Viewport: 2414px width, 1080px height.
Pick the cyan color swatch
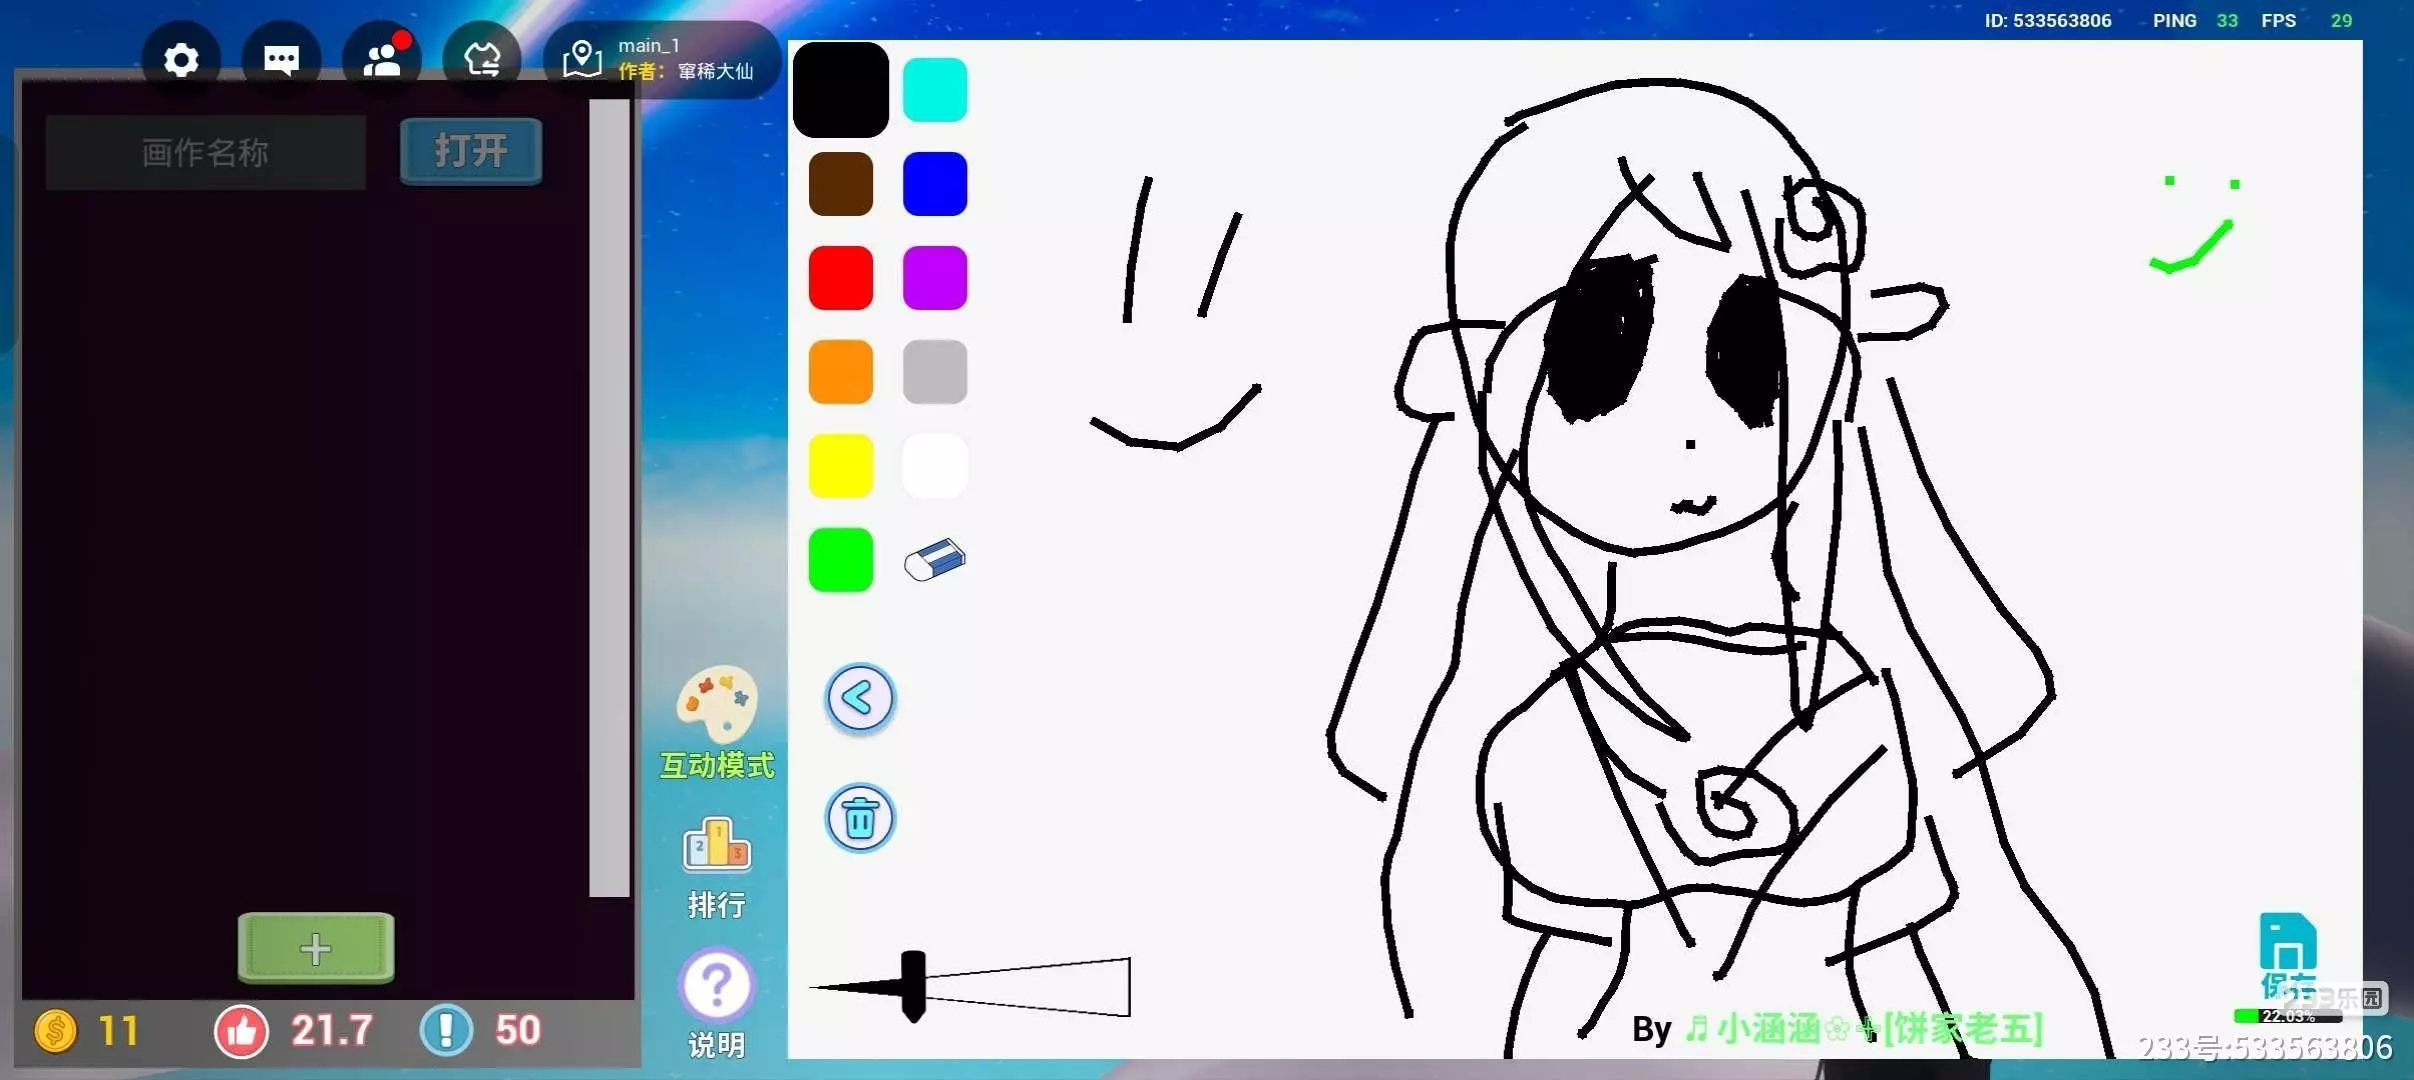[x=934, y=90]
